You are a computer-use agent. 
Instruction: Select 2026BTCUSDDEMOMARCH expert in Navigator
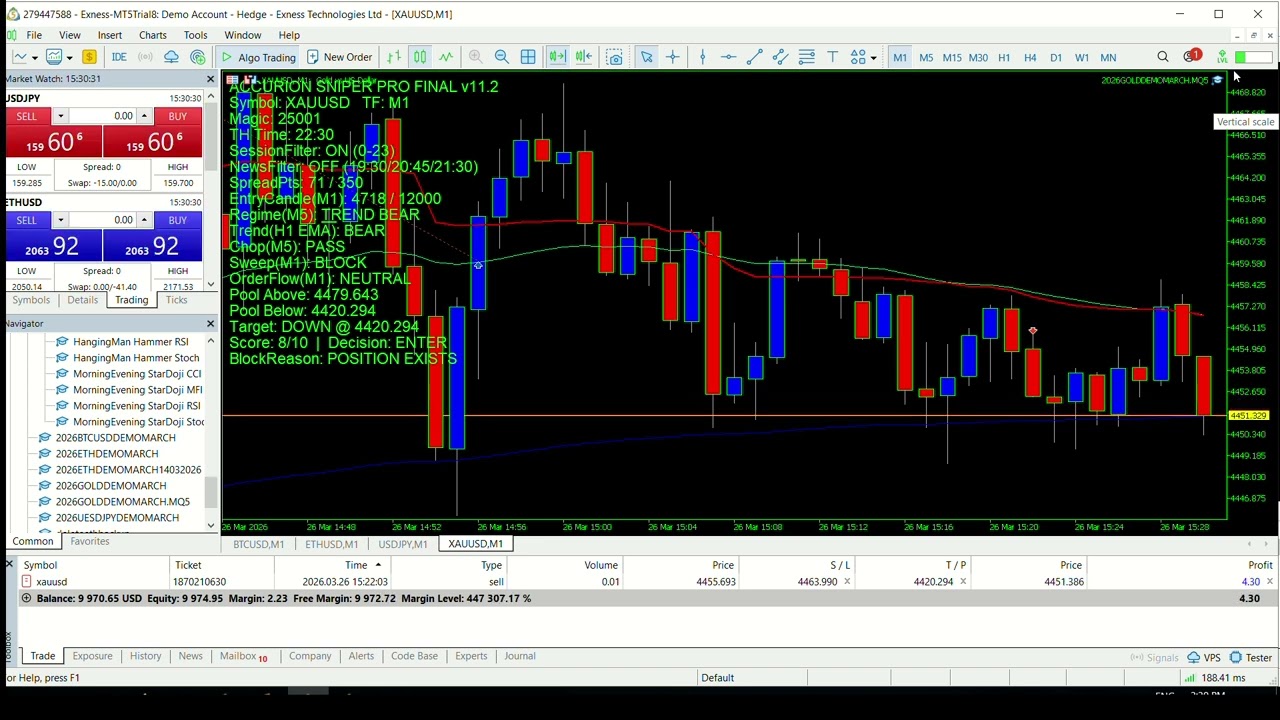pos(115,438)
